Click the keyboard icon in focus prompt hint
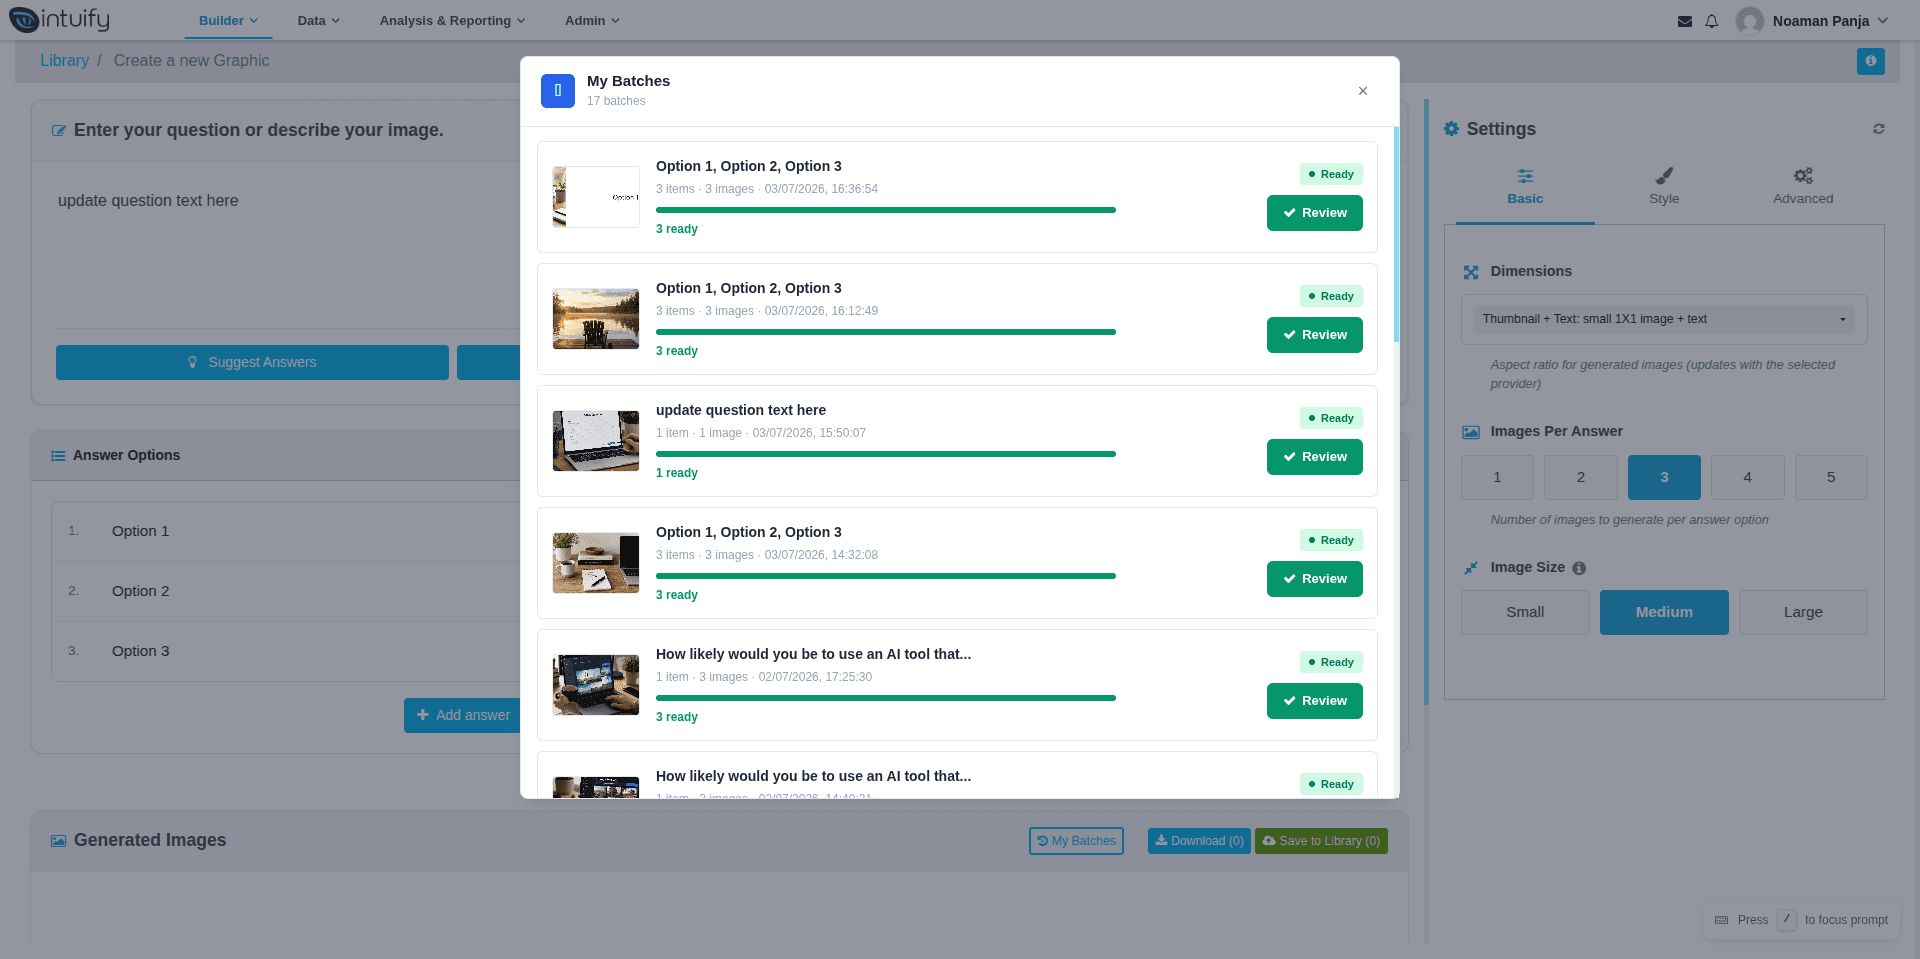 point(1721,920)
